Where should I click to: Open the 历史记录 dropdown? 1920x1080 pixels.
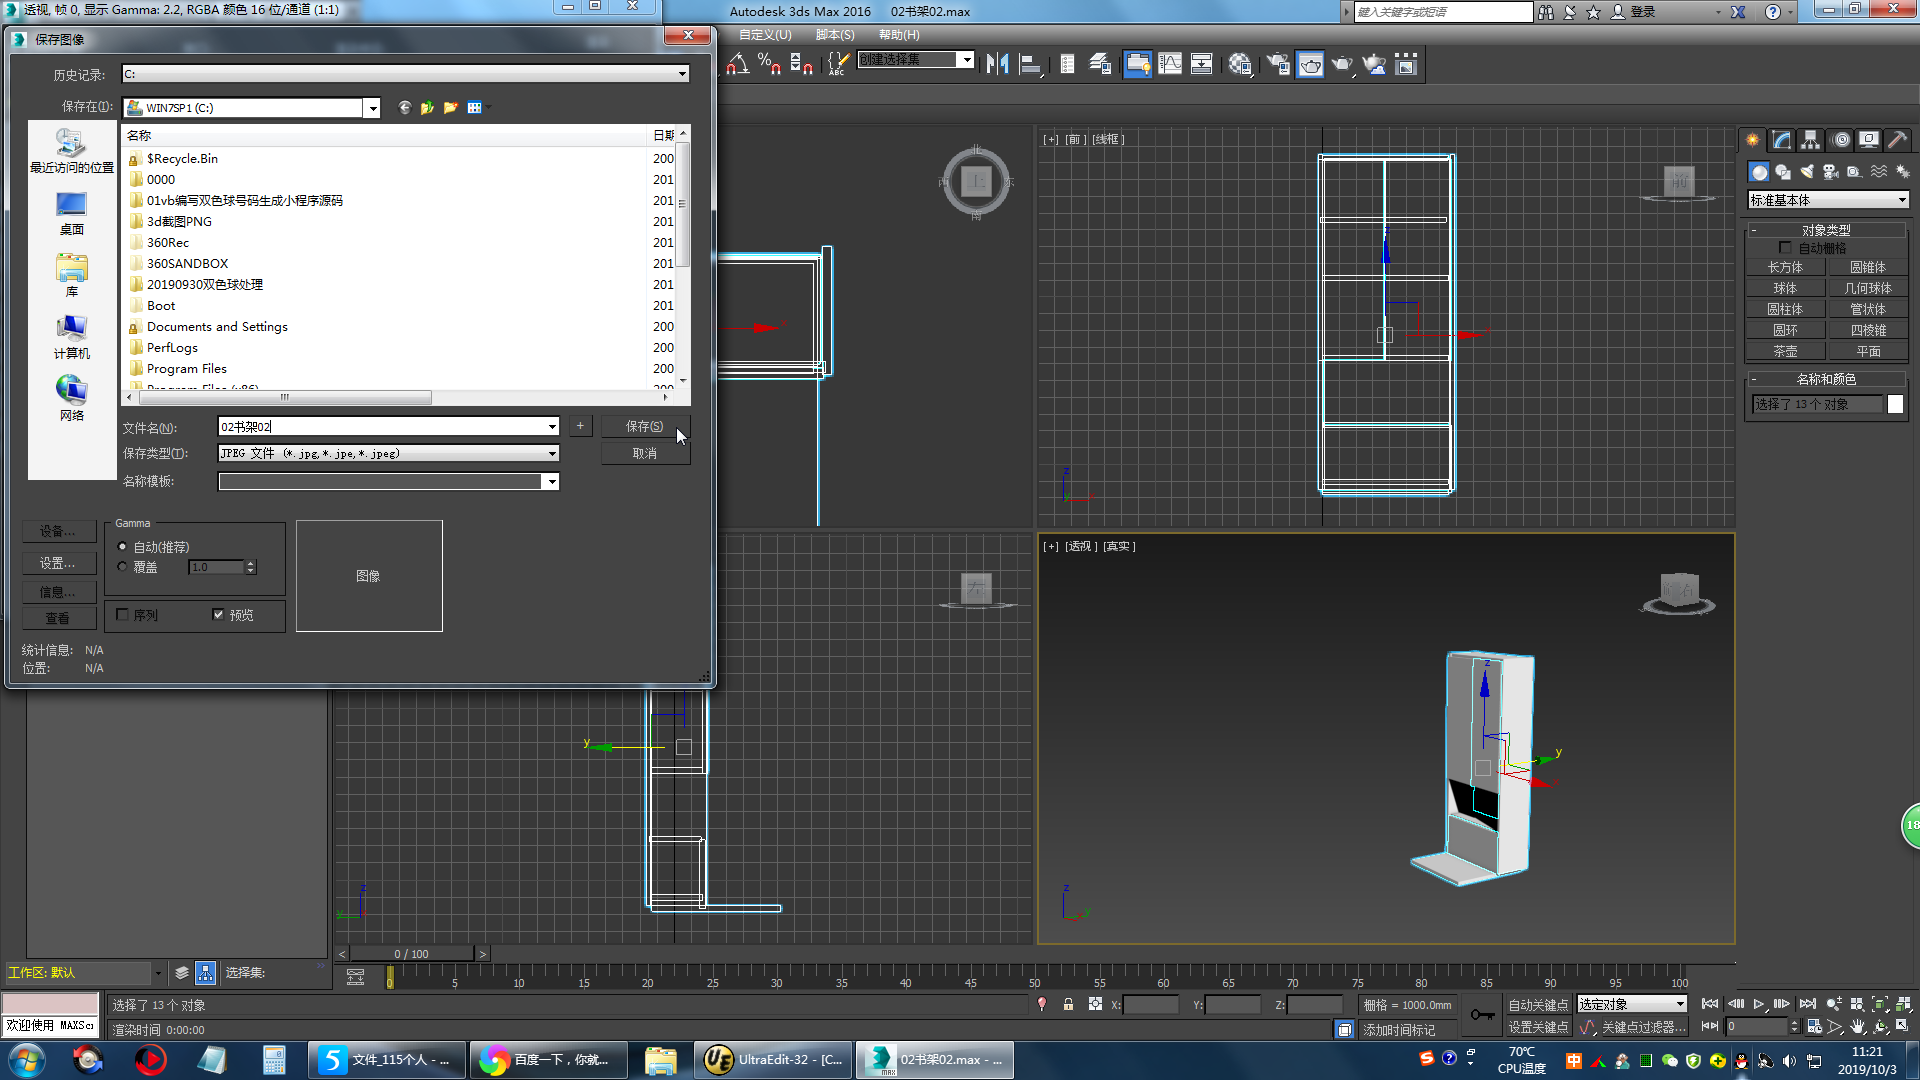(682, 74)
